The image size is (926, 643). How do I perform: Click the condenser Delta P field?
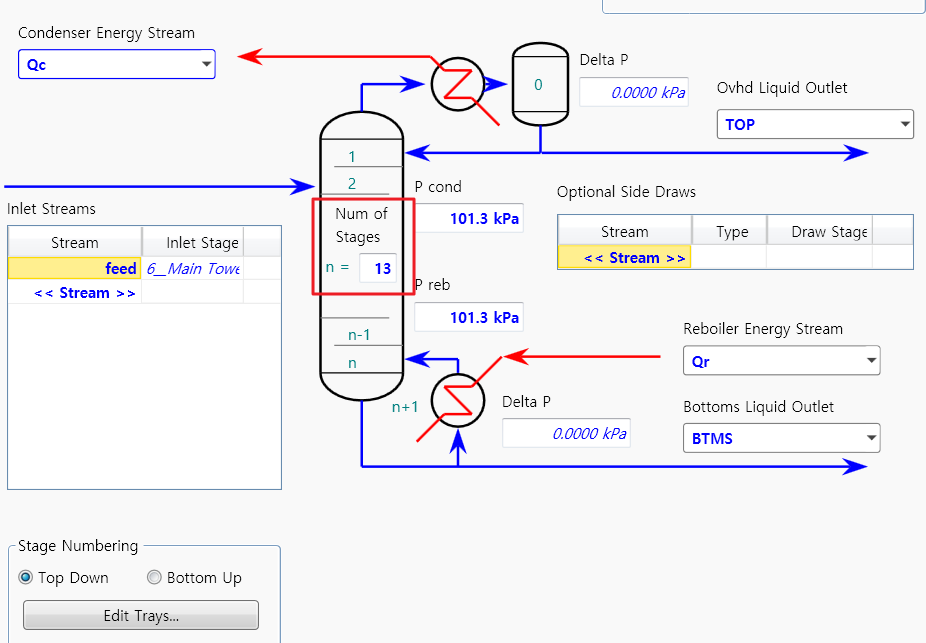click(634, 93)
